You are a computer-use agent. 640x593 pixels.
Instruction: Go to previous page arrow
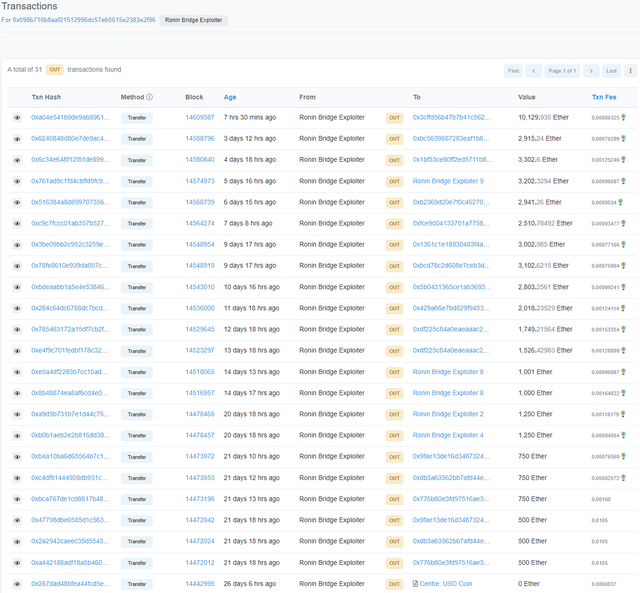533,71
